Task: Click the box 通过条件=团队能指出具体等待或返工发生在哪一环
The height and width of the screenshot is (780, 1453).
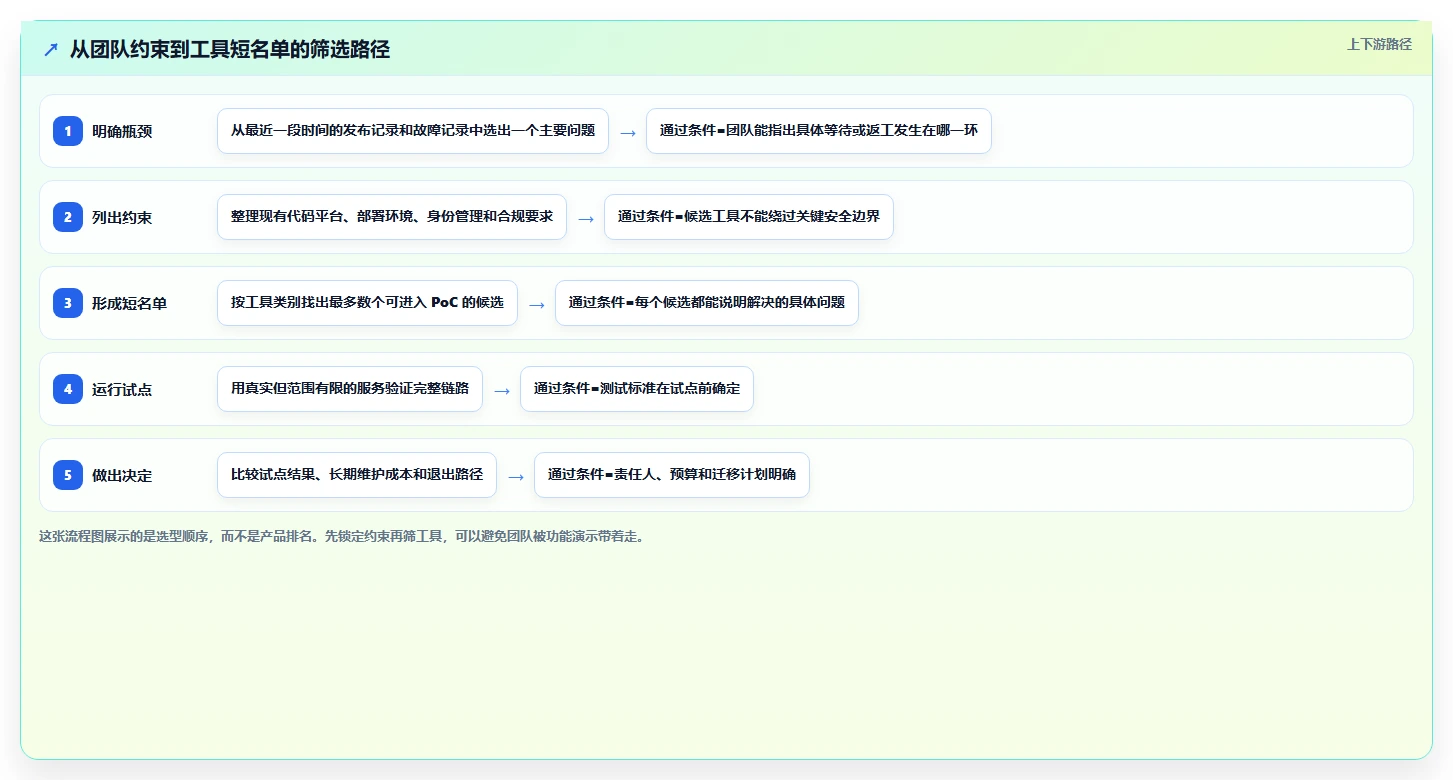Action: (x=819, y=131)
